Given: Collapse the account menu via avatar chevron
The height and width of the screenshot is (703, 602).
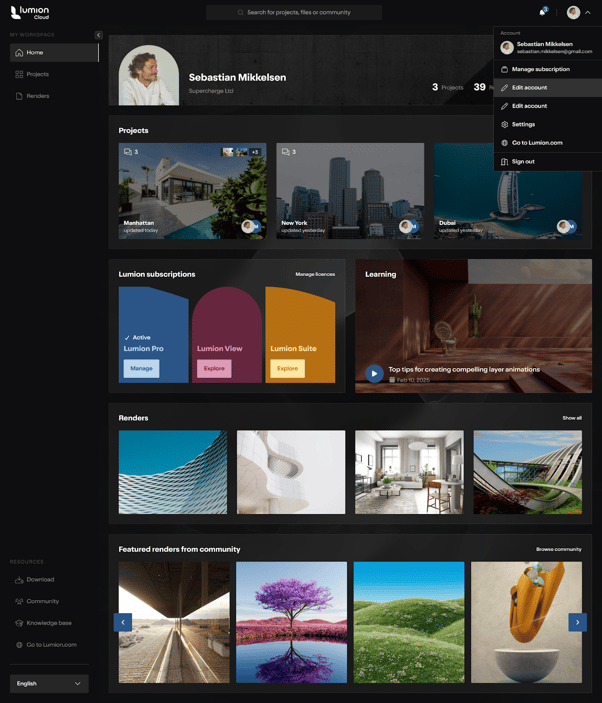Looking at the screenshot, I should pyautogui.click(x=588, y=13).
